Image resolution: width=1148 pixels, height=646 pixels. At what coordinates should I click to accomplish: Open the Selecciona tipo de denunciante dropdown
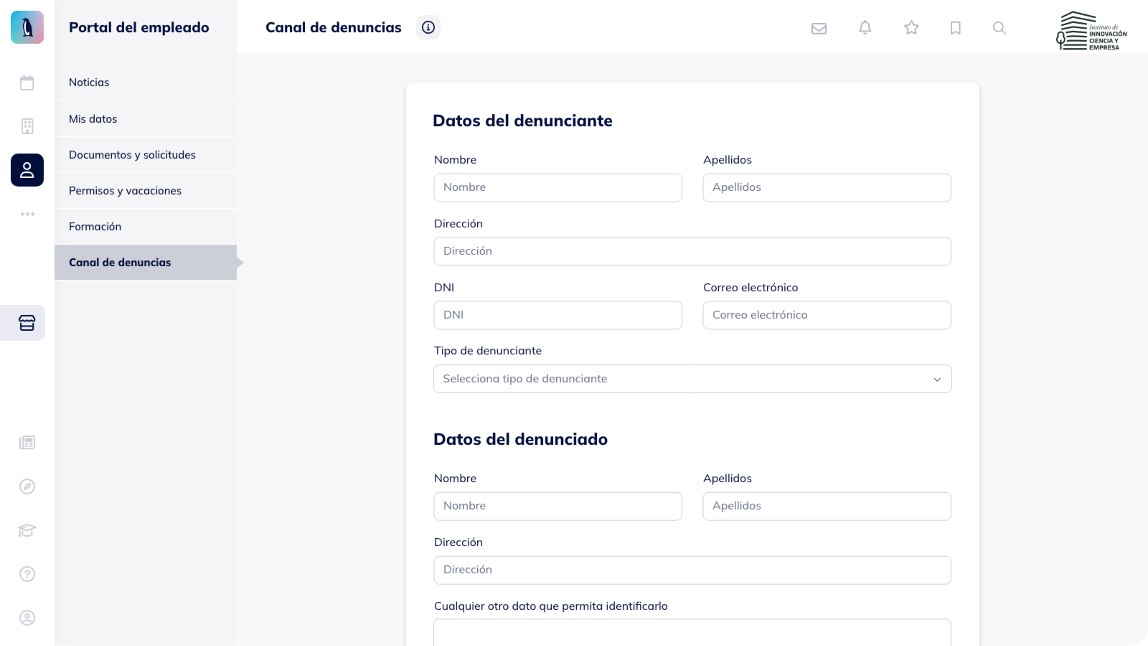coord(692,379)
